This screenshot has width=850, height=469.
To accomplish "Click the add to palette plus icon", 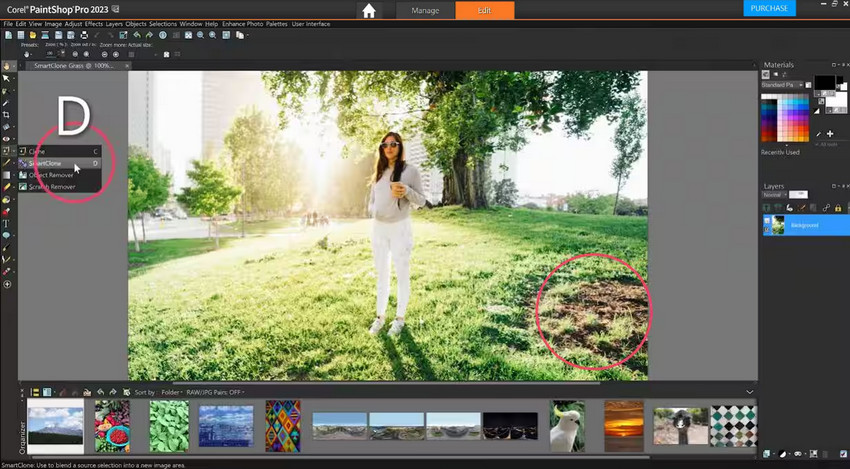I will 829,134.
